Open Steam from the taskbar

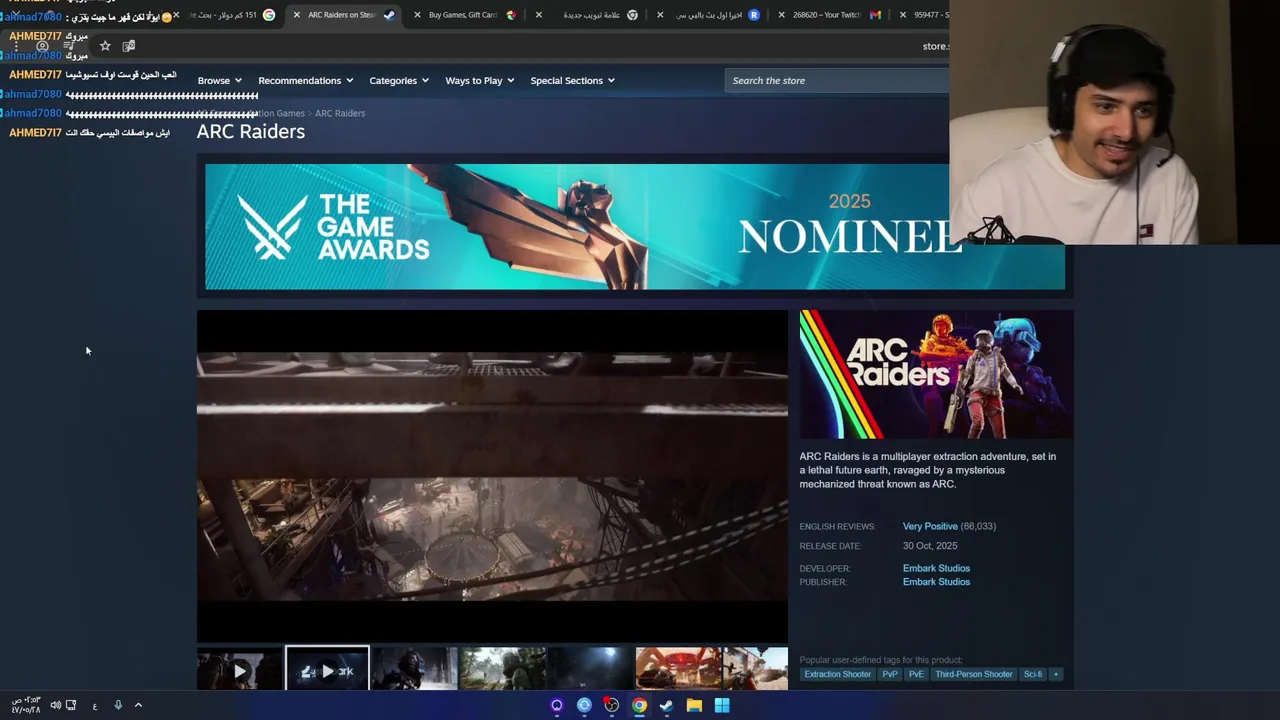pos(666,705)
